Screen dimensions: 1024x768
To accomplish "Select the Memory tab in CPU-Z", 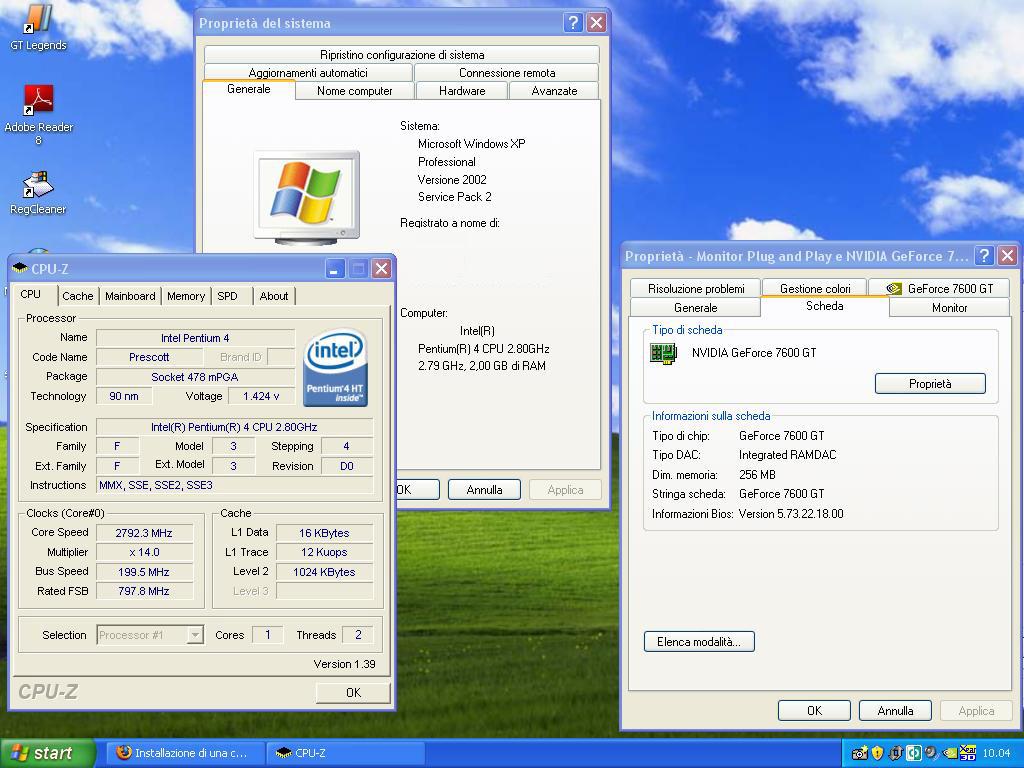I will coord(186,296).
